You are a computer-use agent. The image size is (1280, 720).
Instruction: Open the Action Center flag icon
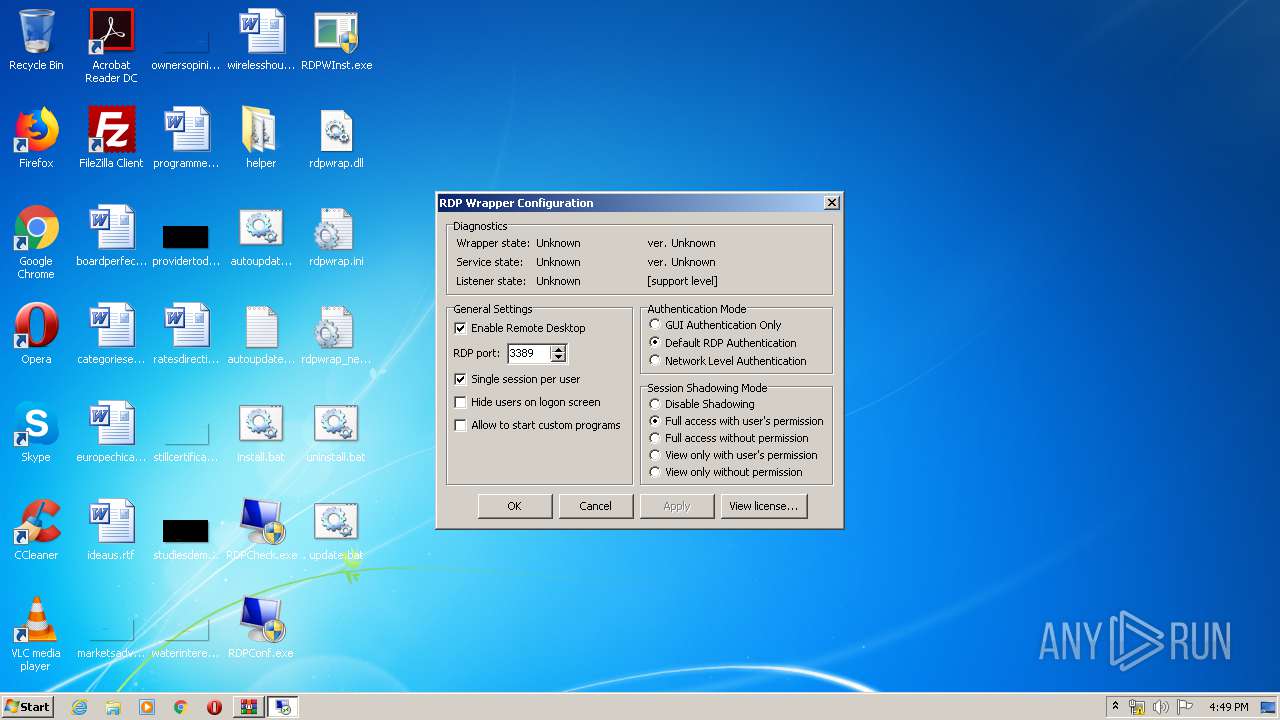pyautogui.click(x=1184, y=707)
